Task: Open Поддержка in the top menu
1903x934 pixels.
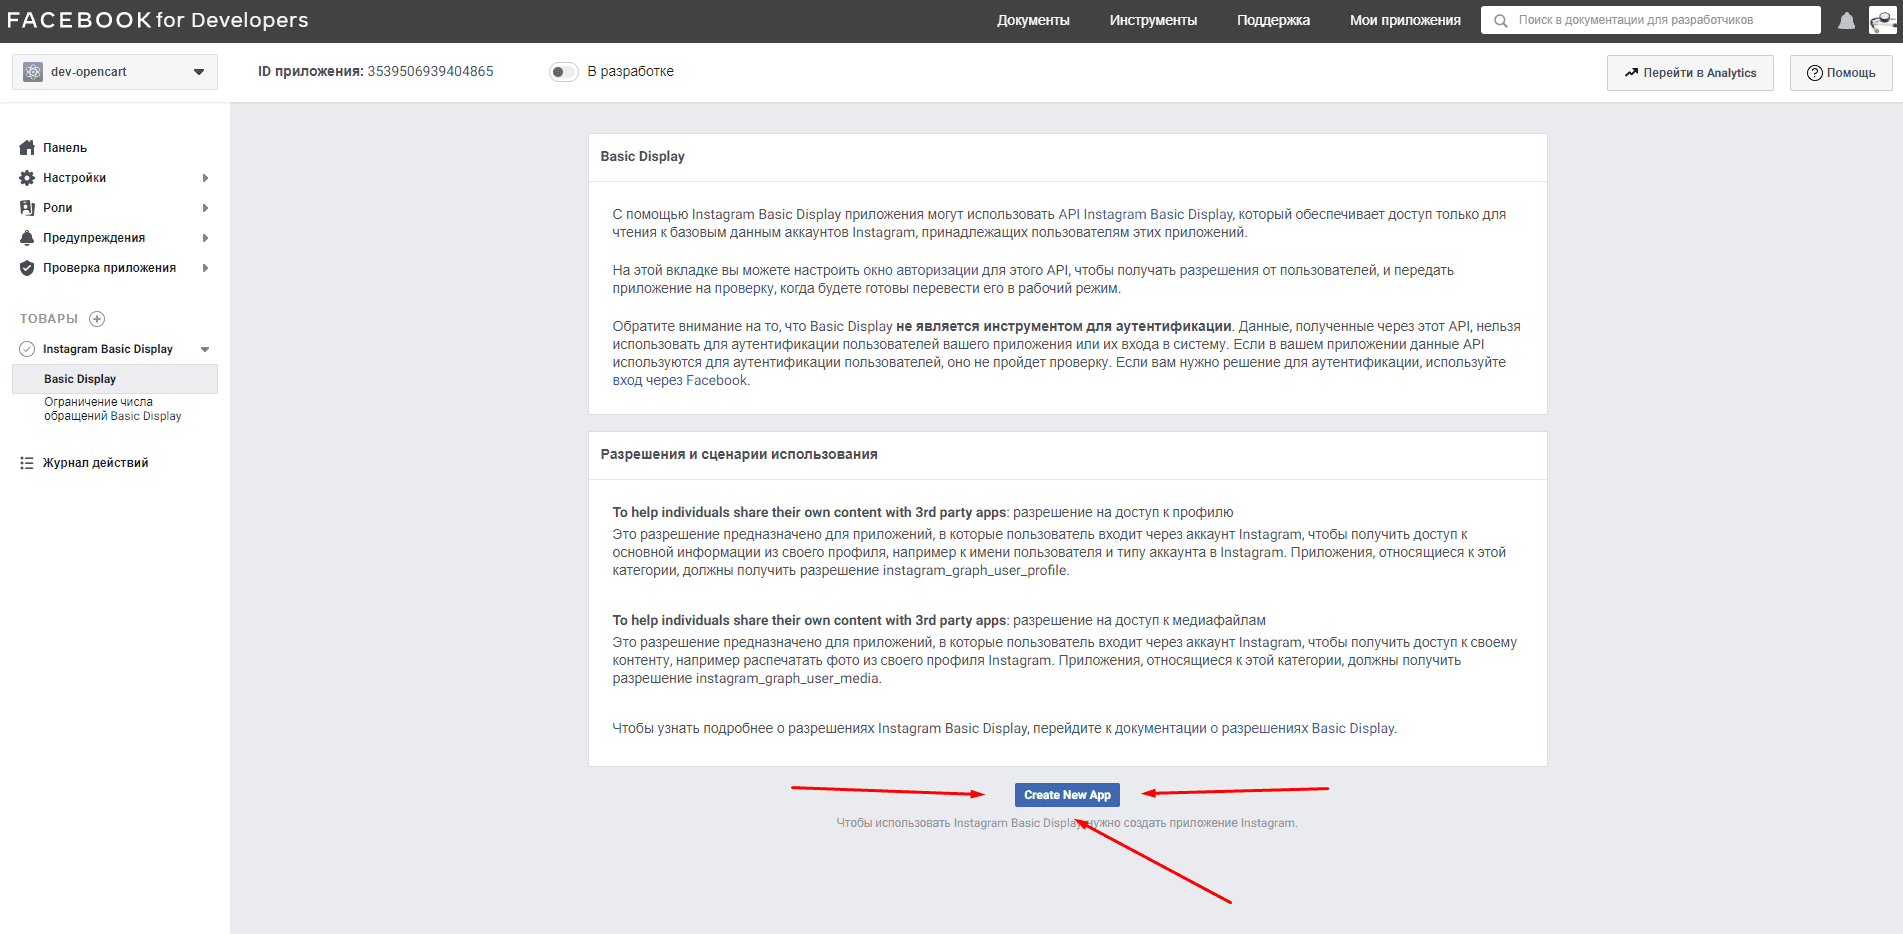Action: [x=1273, y=20]
